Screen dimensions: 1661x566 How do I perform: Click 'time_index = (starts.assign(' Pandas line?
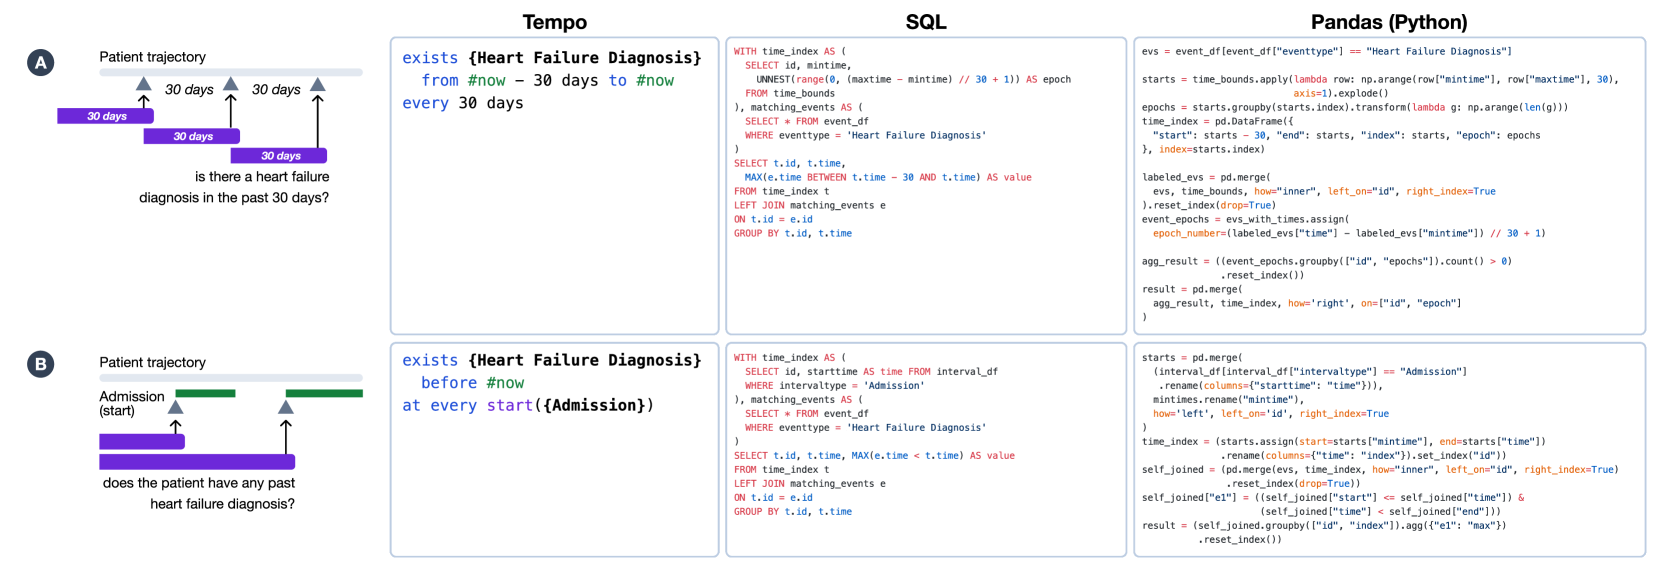pyautogui.click(x=1344, y=441)
